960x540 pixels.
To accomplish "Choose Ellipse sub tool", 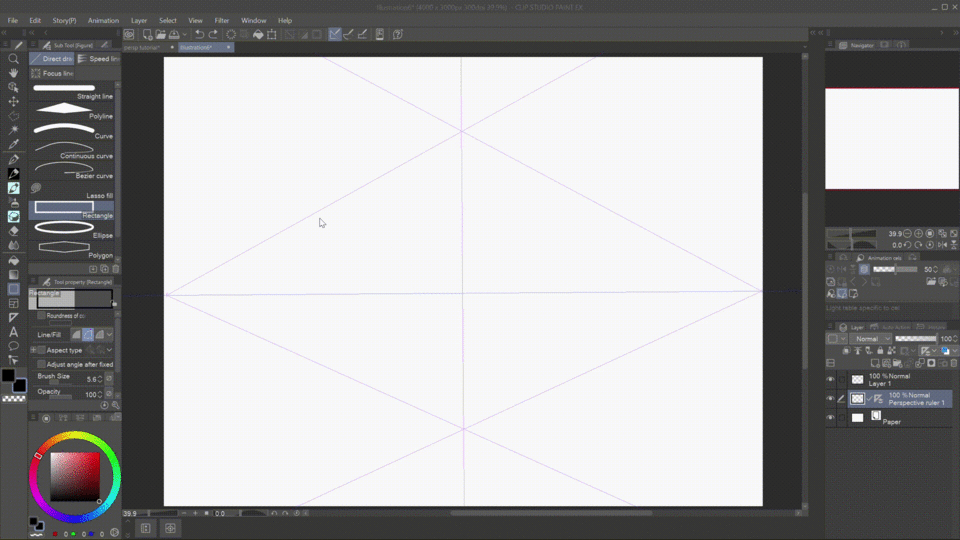I will (x=72, y=230).
